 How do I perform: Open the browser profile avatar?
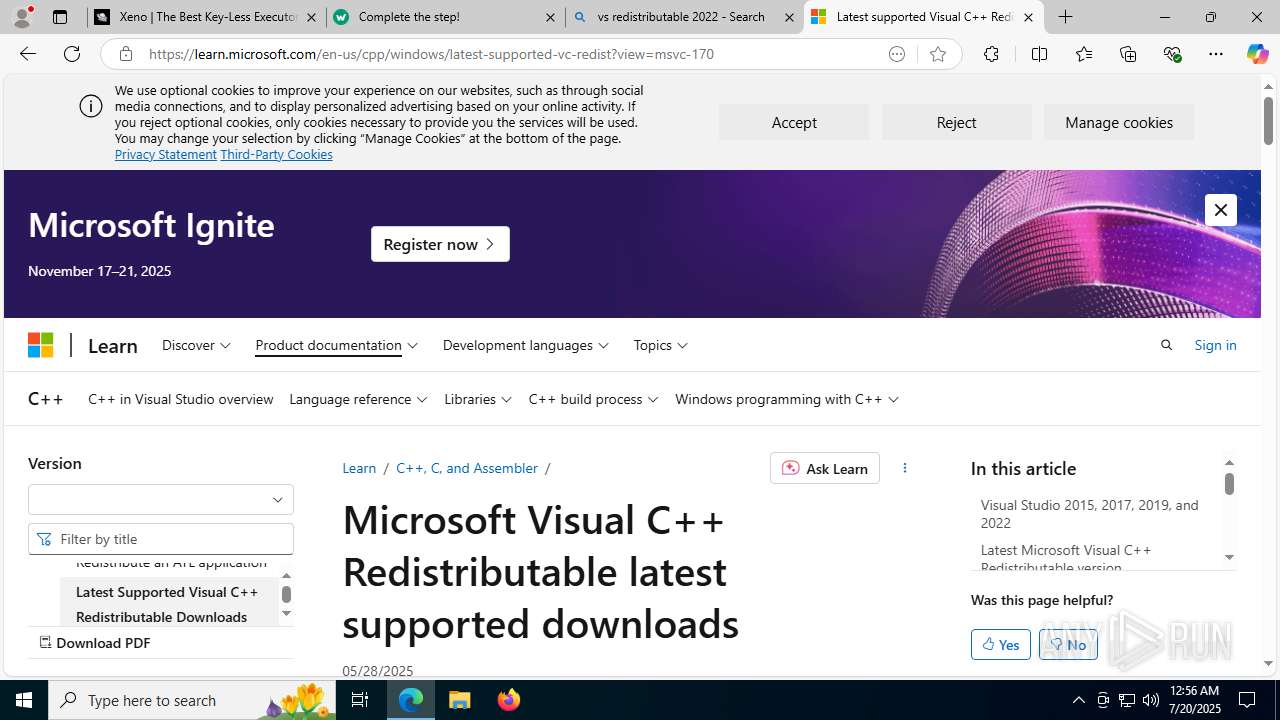coord(22,17)
